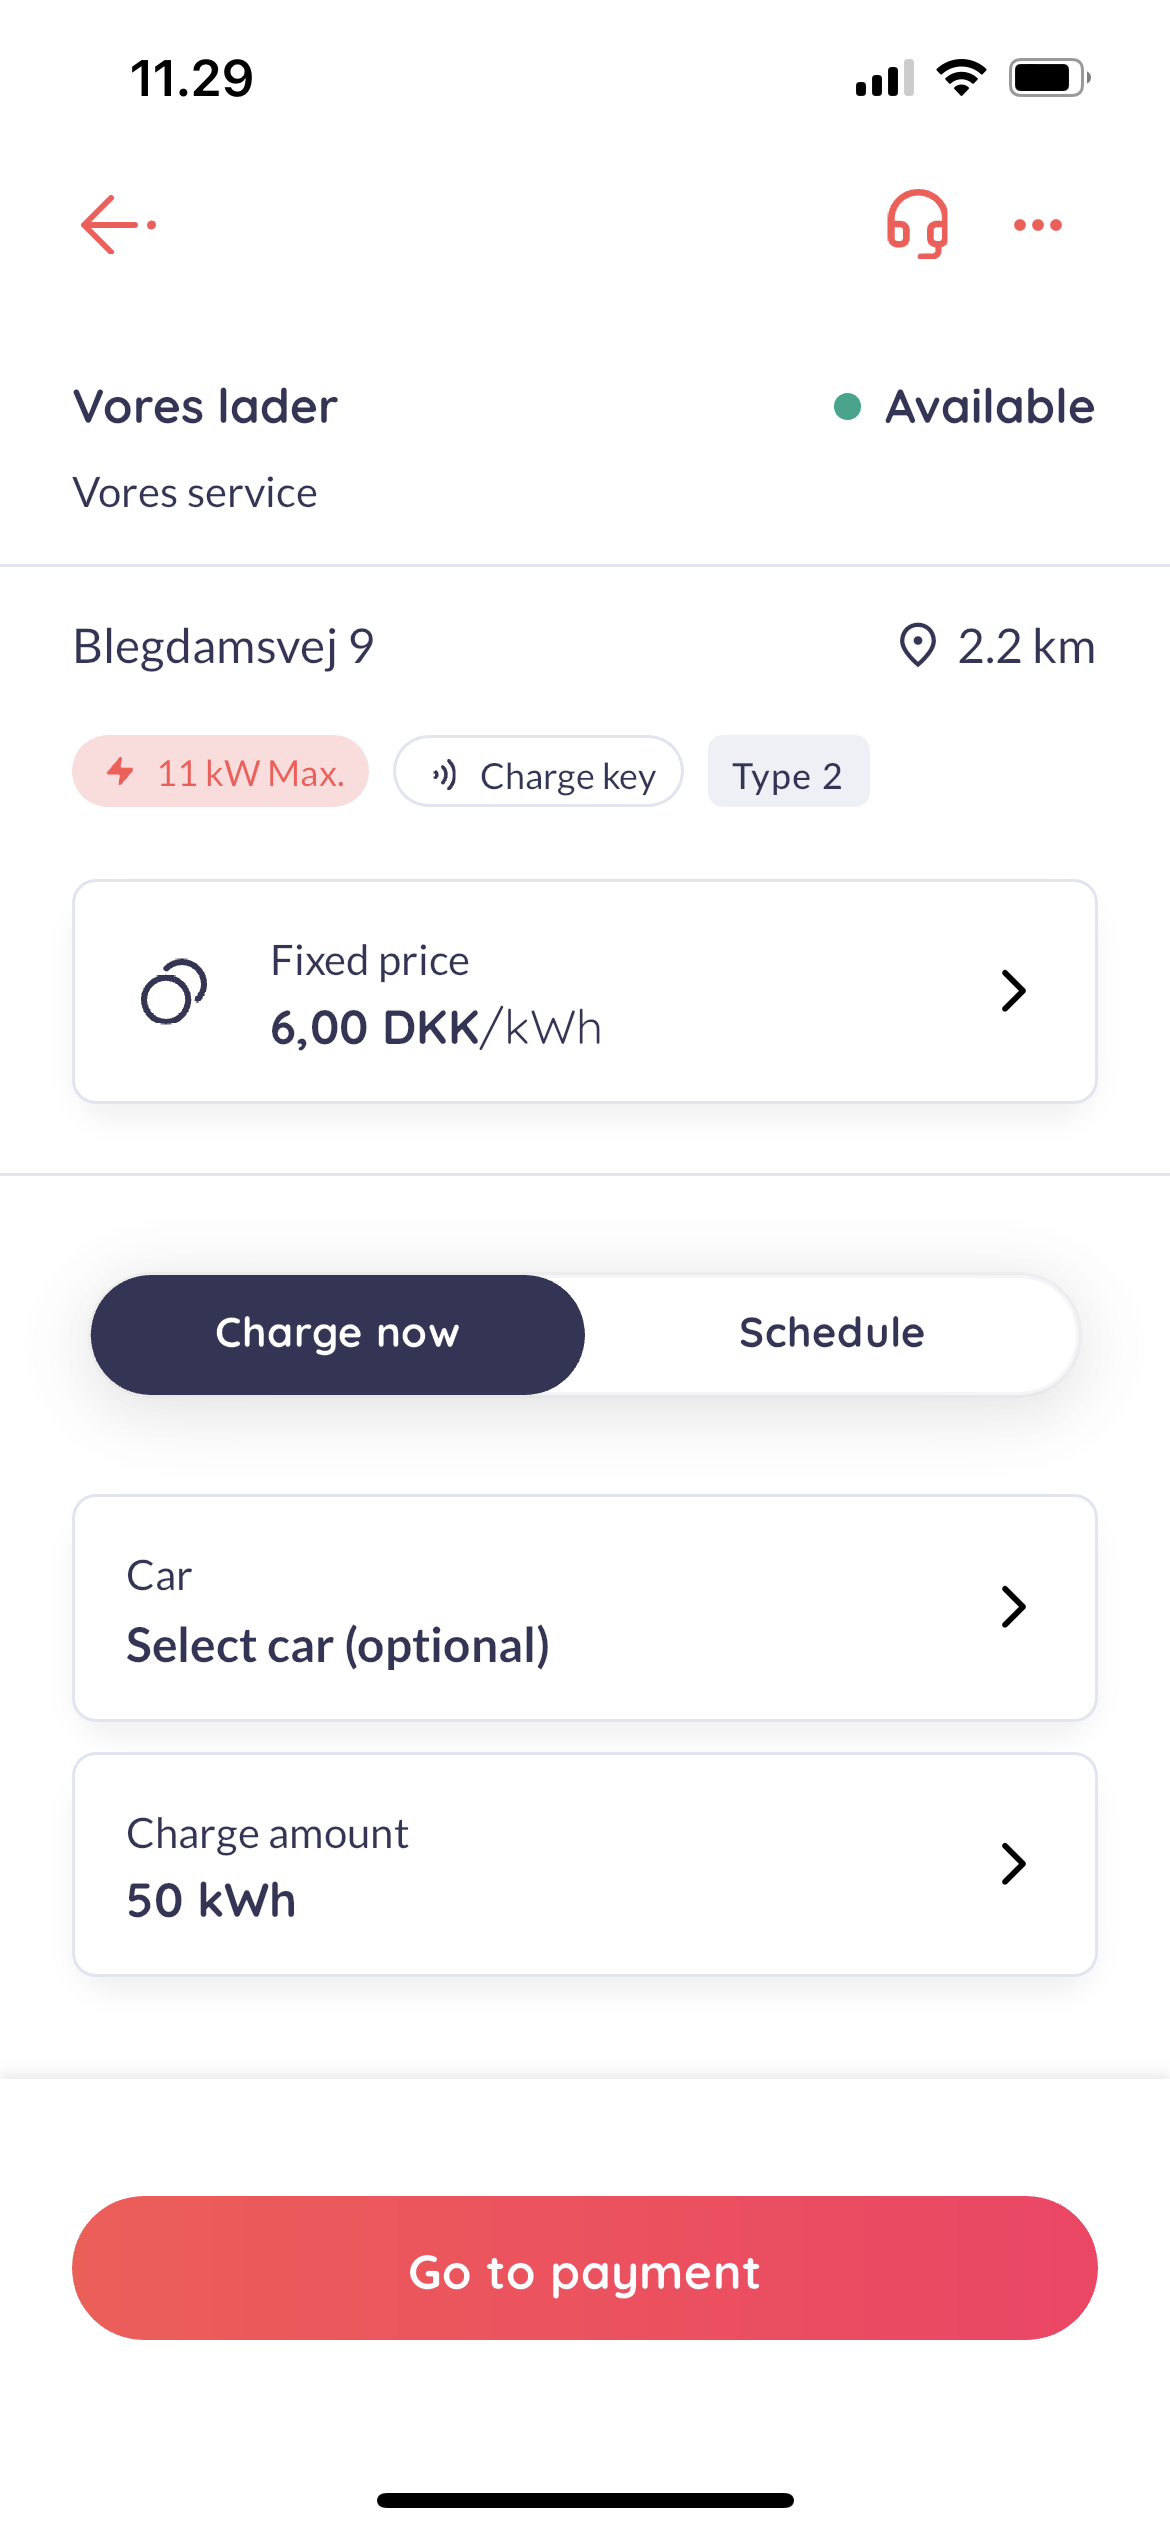The image size is (1170, 2532).
Task: Tap the lightning bolt power icon
Action: pos(121,771)
